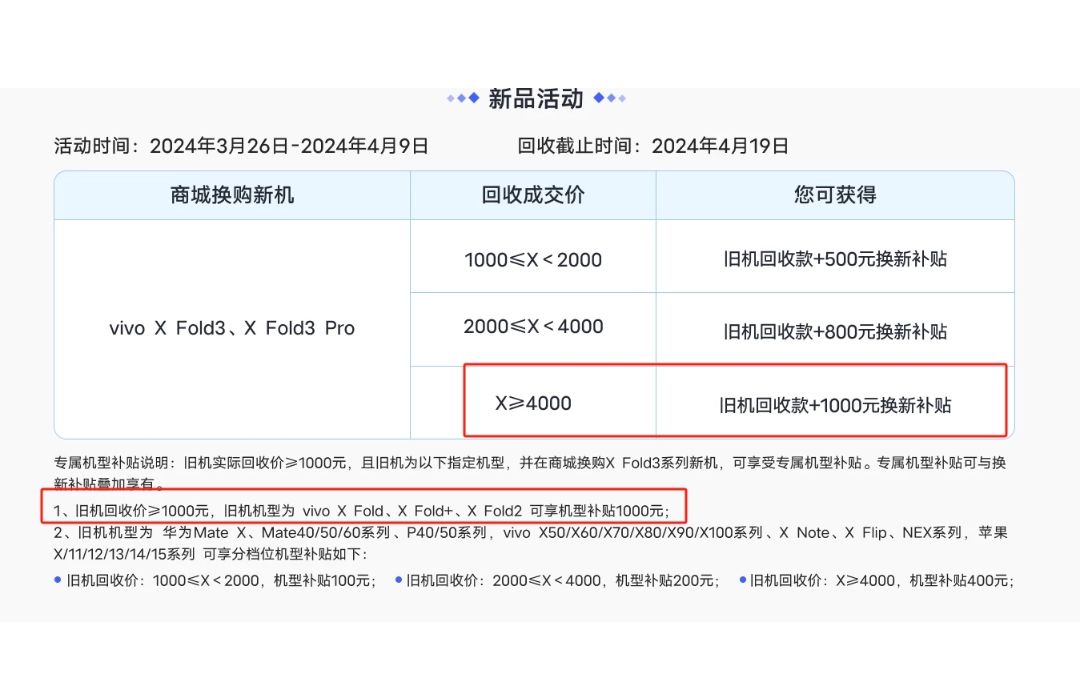Click bullet 机型补贴400元 tier
This screenshot has height=674, width=1080.
click(876, 581)
